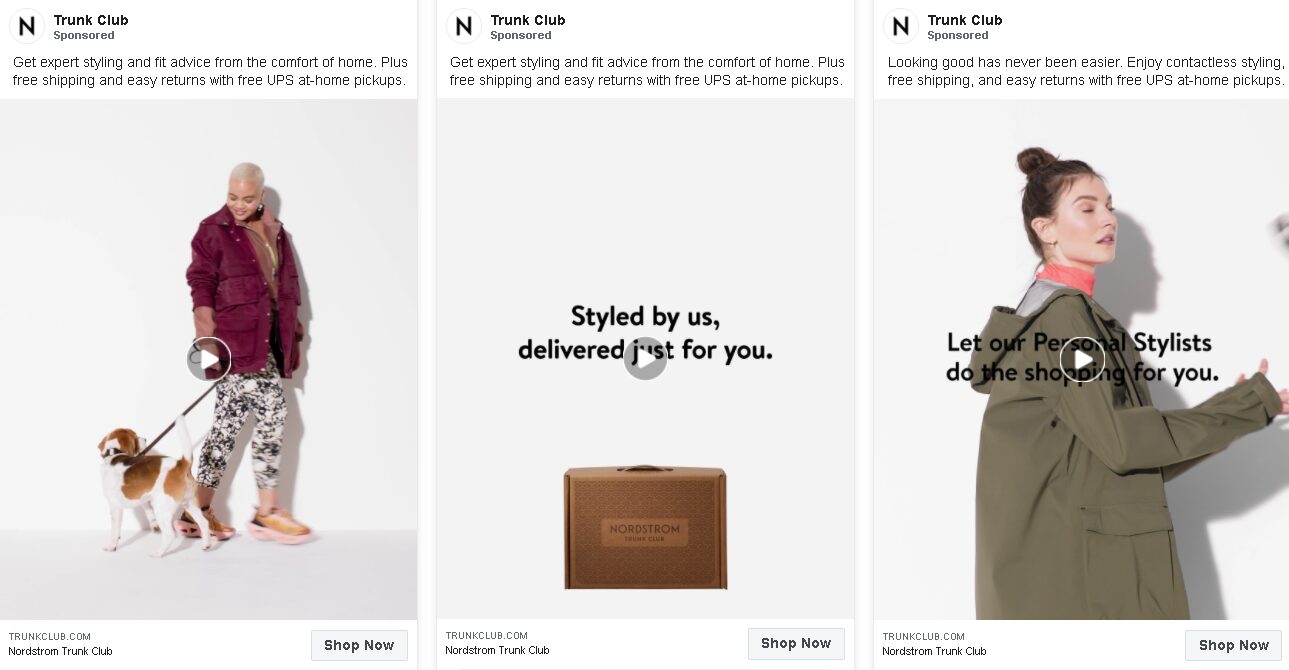Viewport: 1289px width, 670px height.
Task: Click the Nordstrom Trunk Club box image
Action: tap(645, 527)
